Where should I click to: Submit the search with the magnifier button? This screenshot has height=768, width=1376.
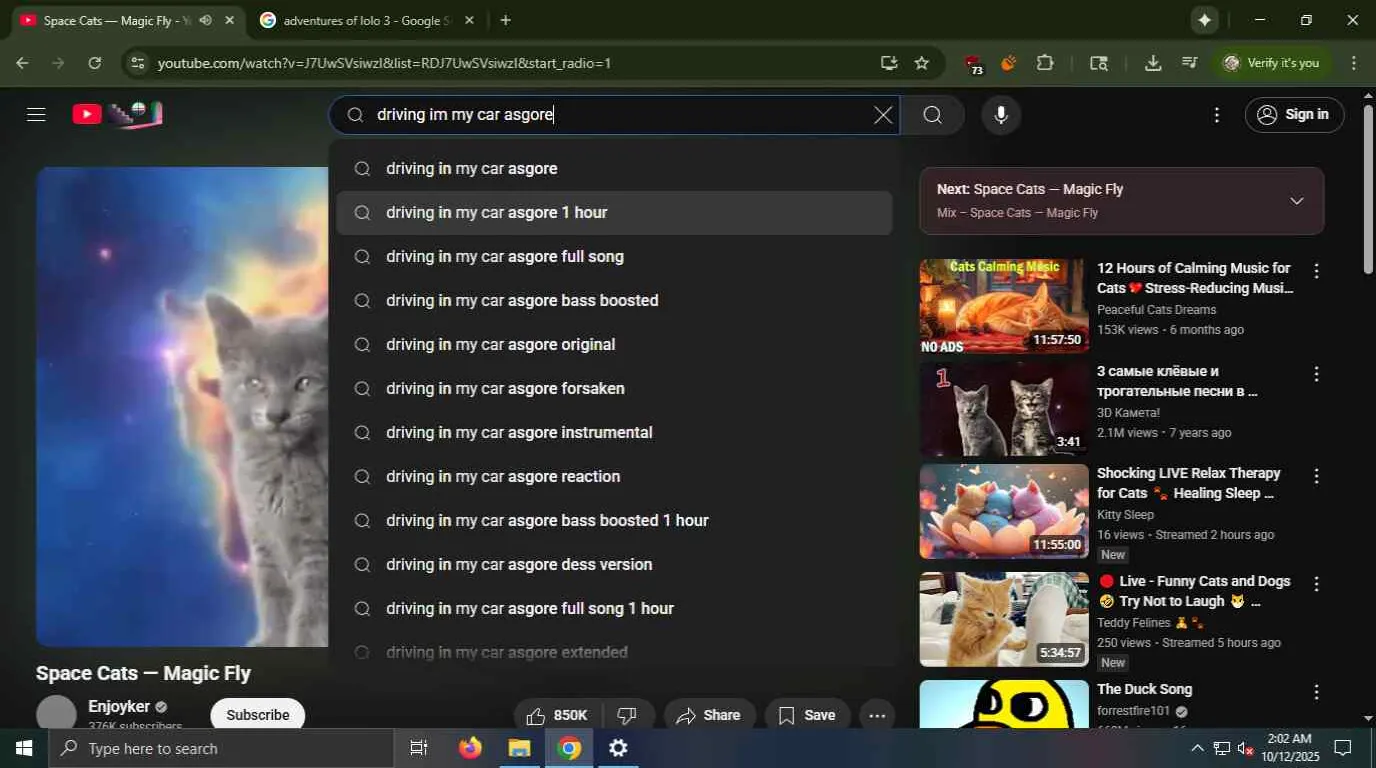point(932,115)
